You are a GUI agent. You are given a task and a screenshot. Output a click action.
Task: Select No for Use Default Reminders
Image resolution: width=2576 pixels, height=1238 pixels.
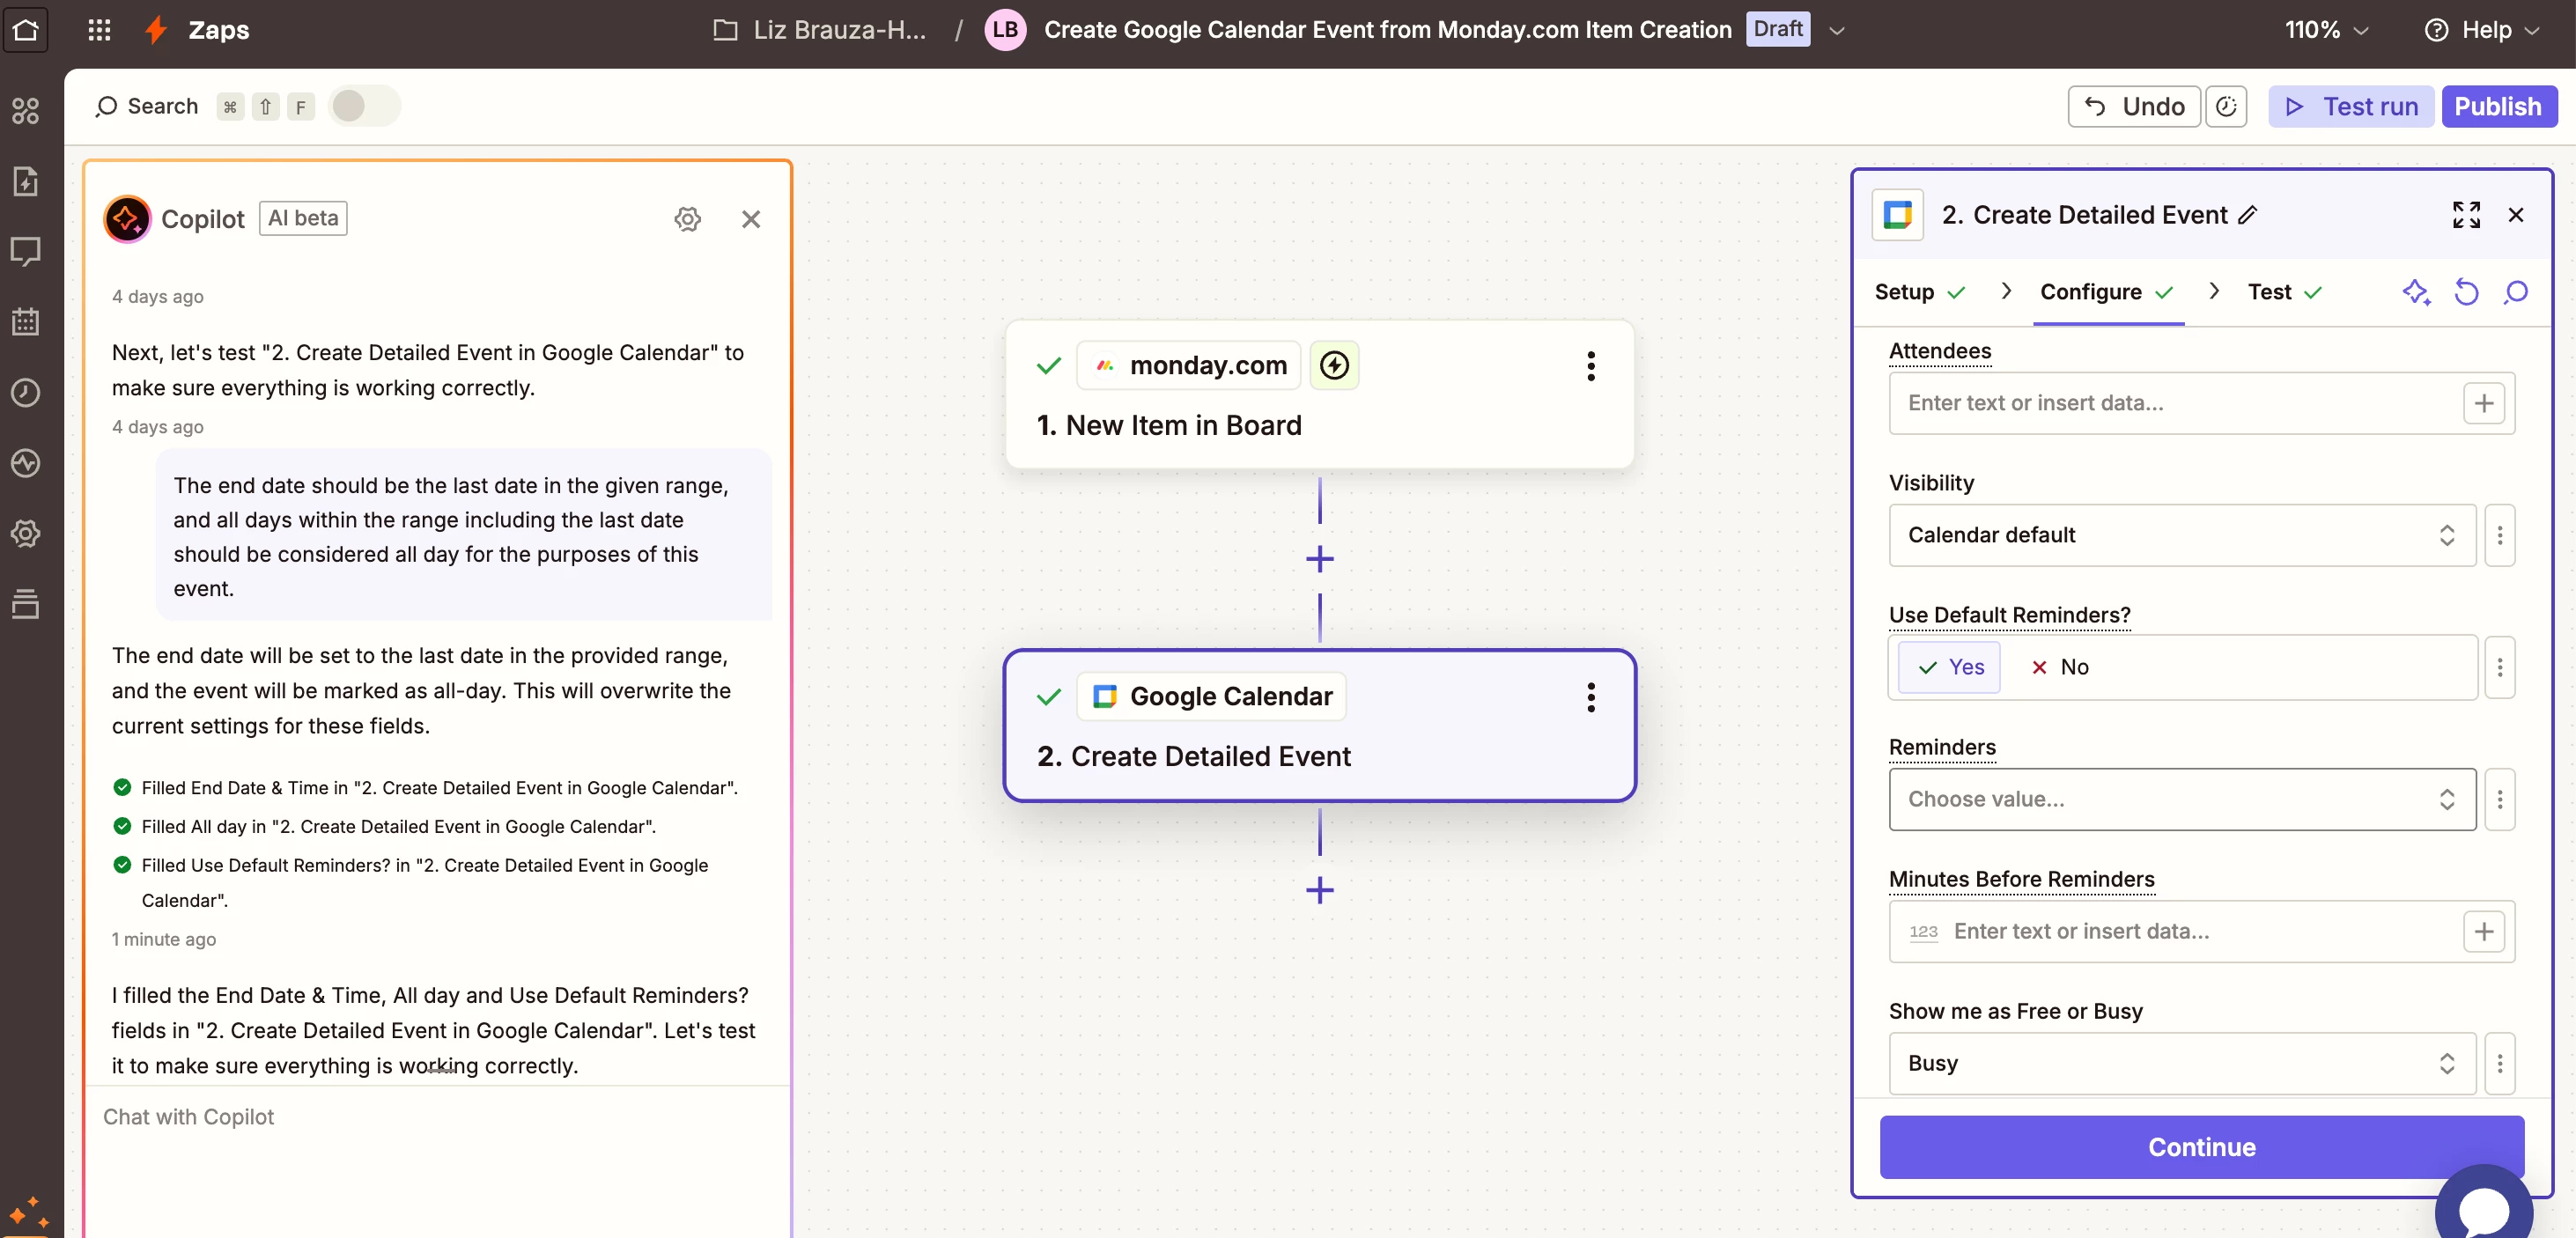[x=2060, y=667]
